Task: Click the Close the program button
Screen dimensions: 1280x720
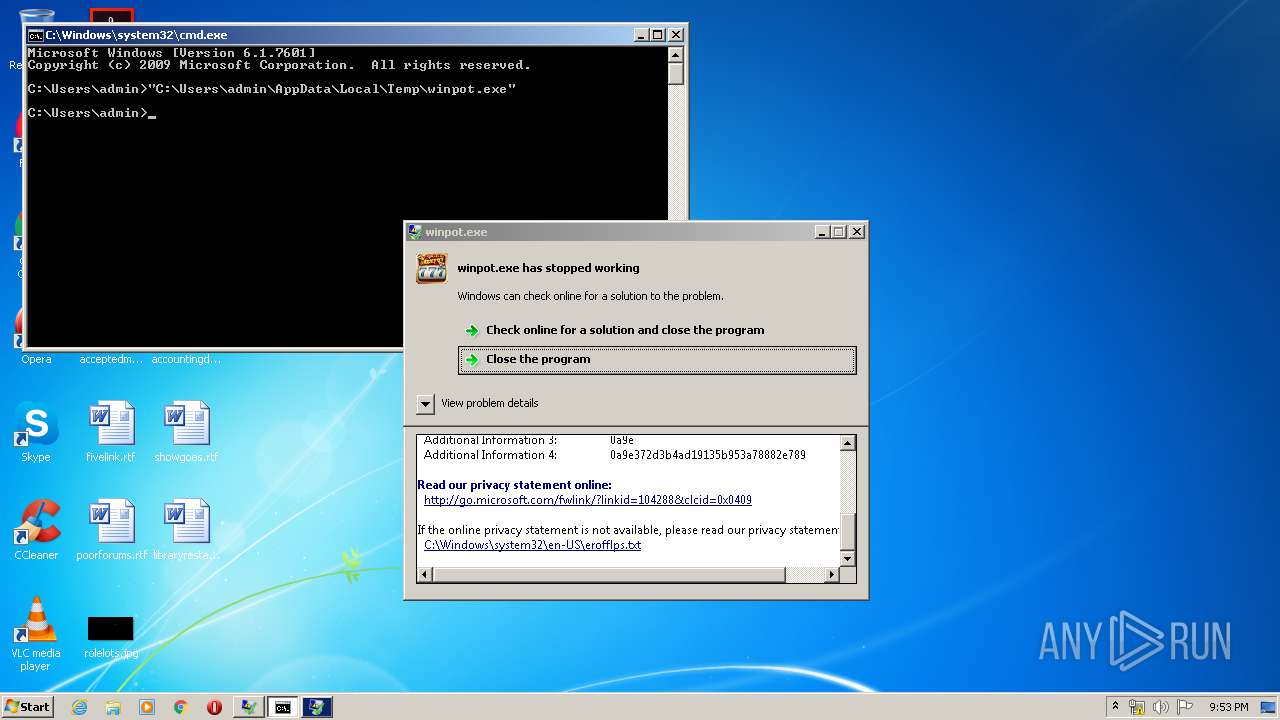Action: tap(657, 360)
